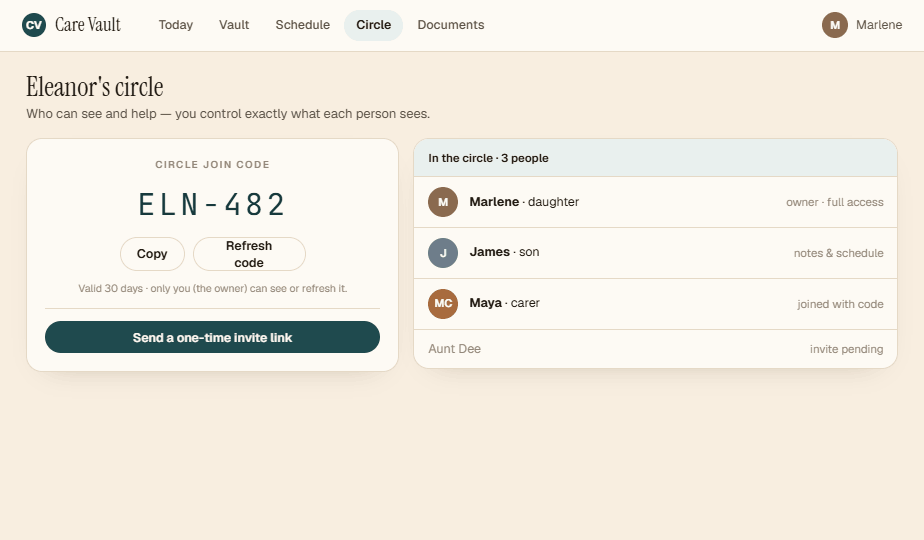
Task: Open the Documents tab
Action: (451, 25)
